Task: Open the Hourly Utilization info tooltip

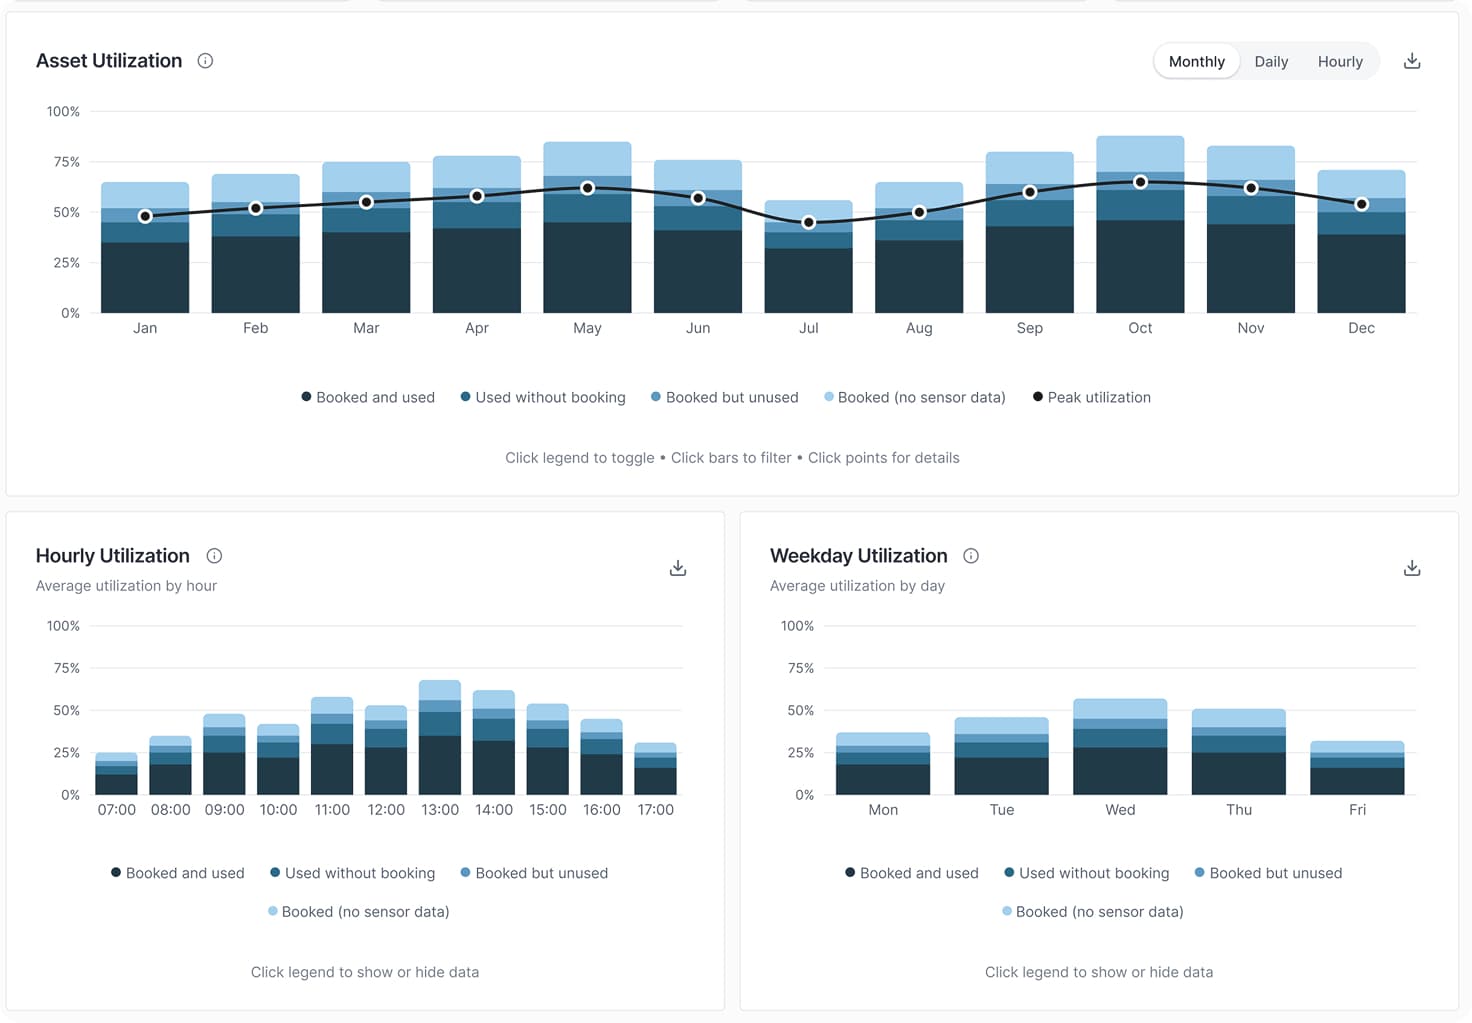Action: tap(213, 556)
